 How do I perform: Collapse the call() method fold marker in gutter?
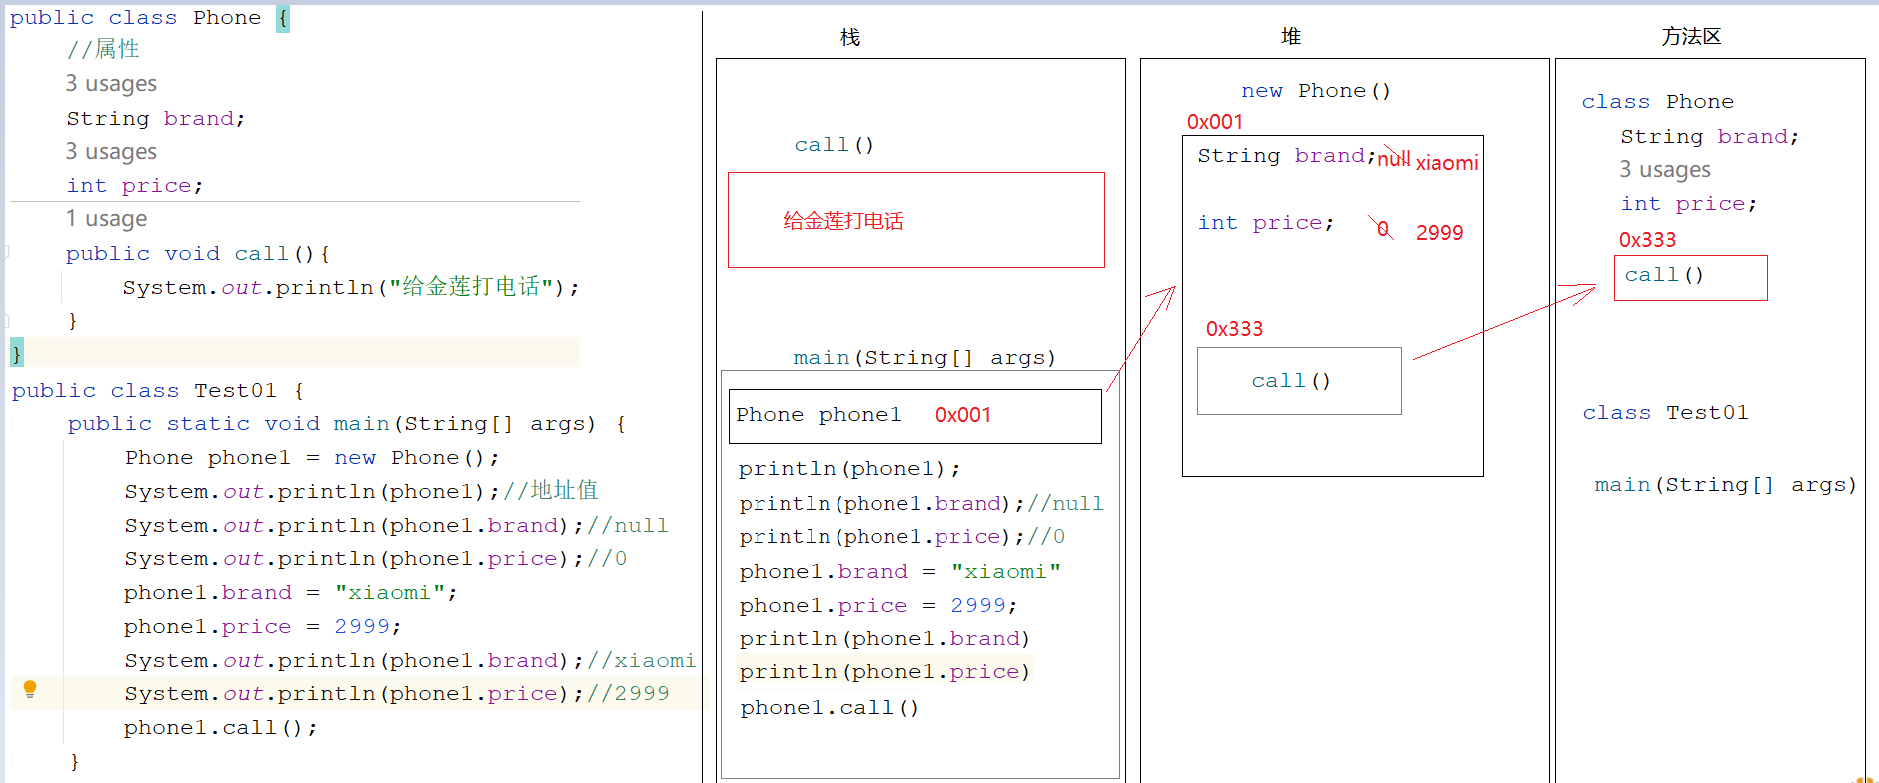point(6,253)
